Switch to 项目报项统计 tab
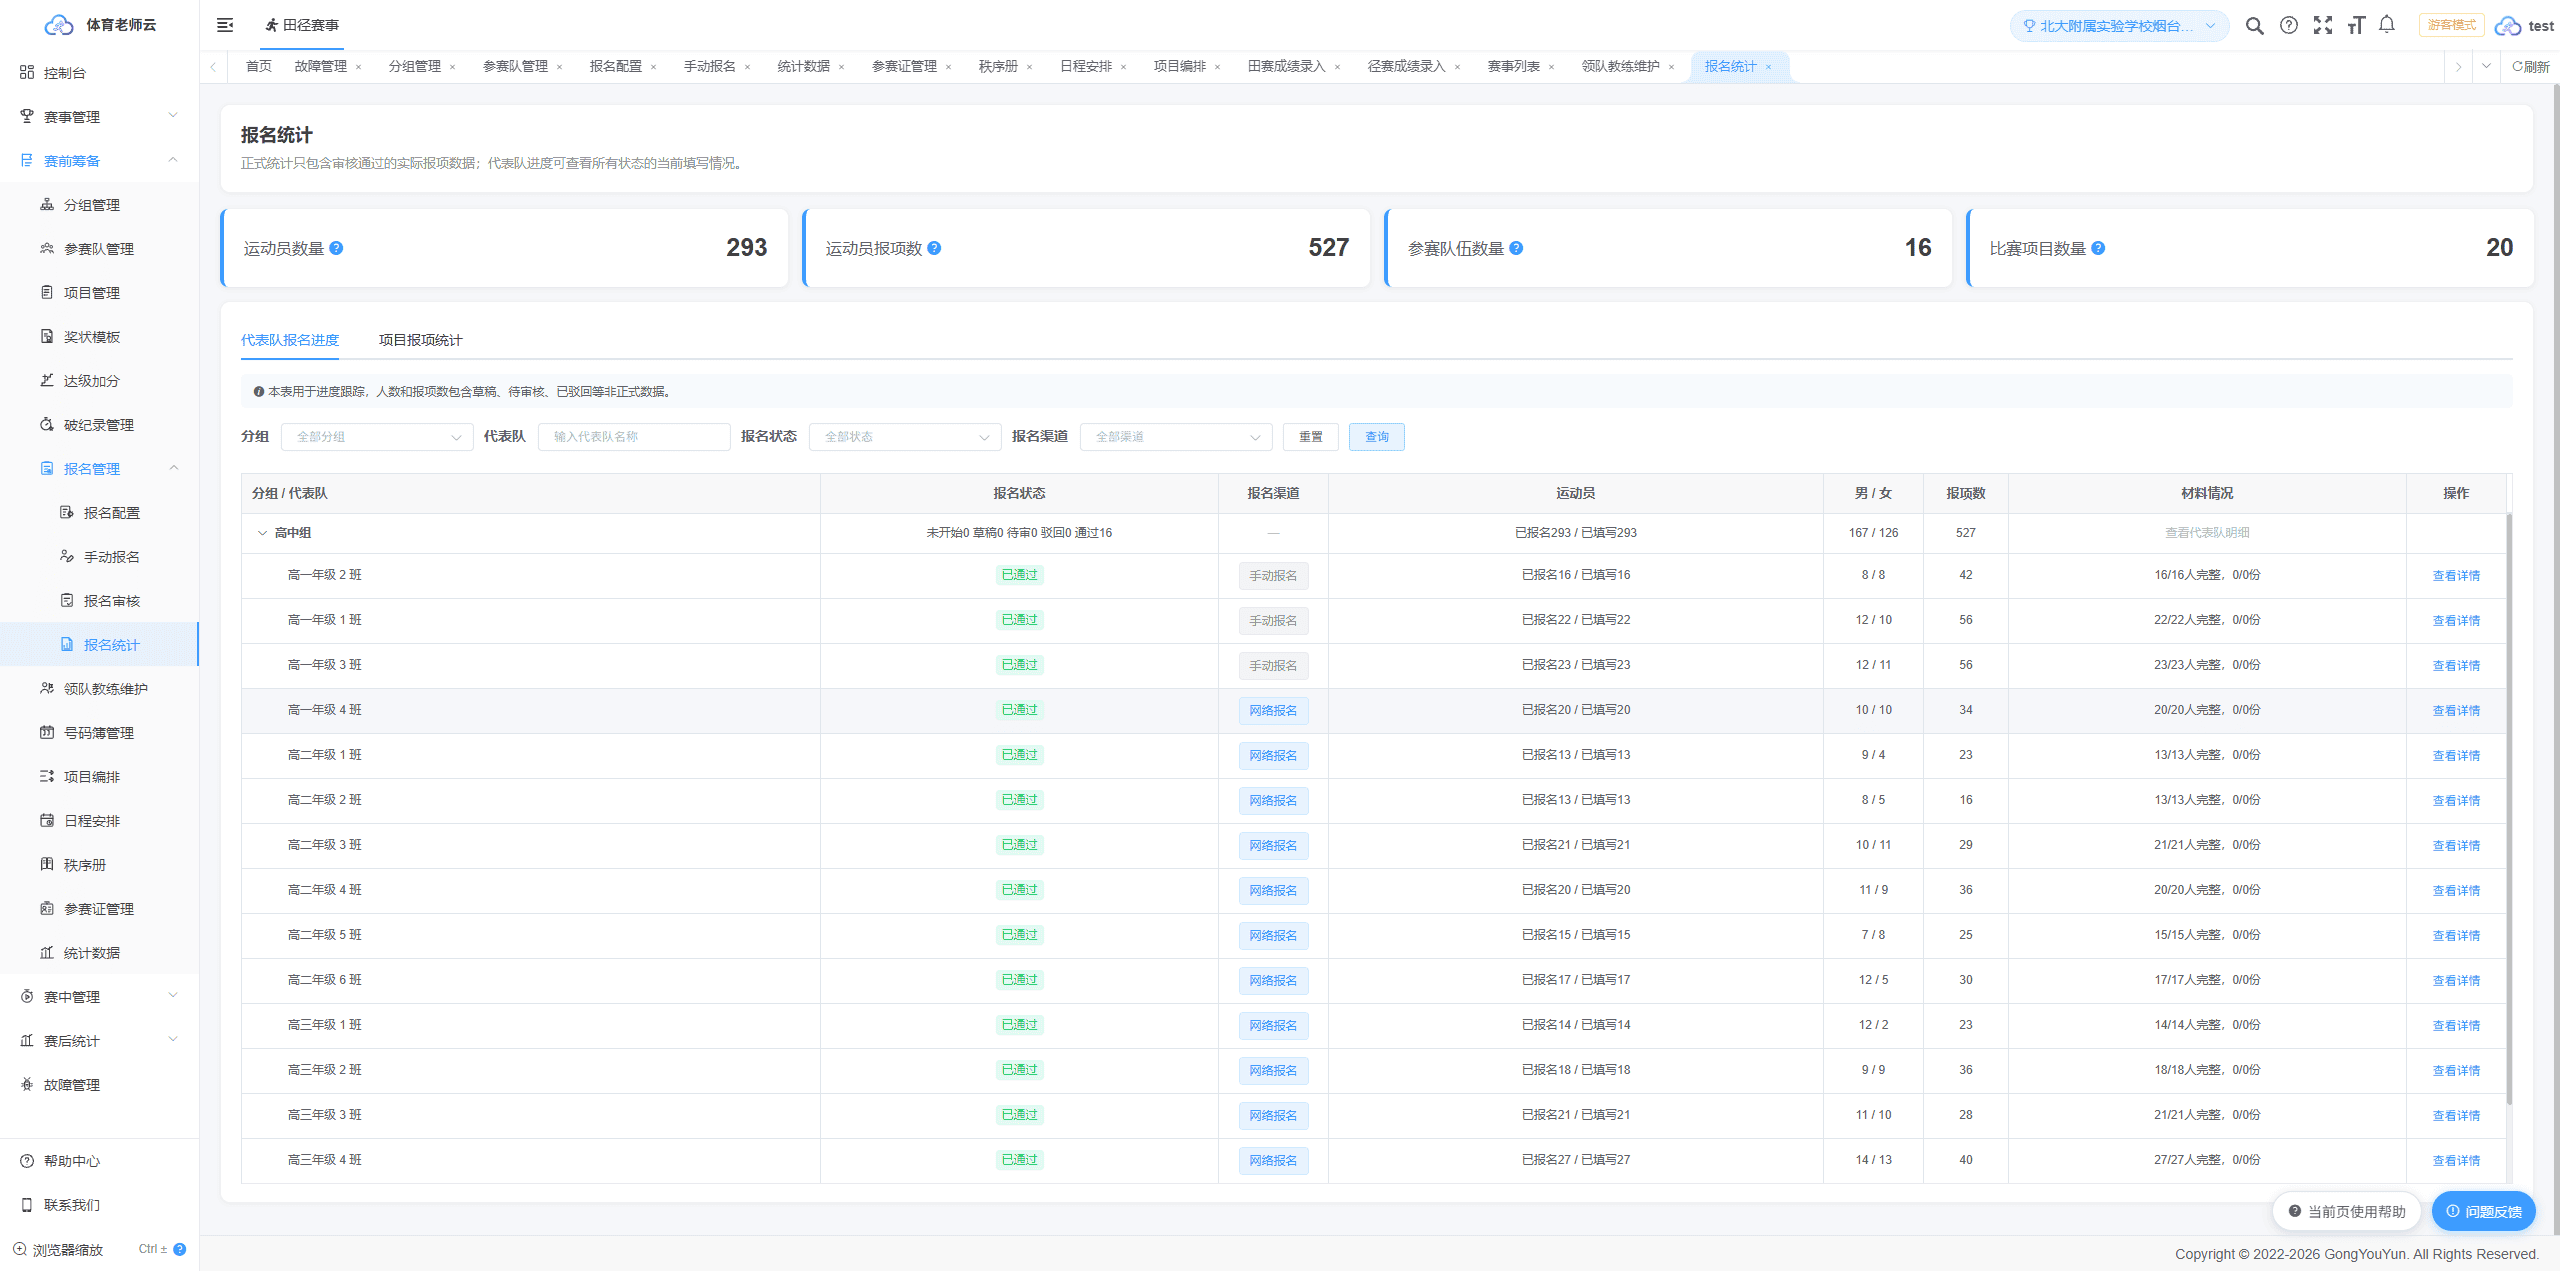The width and height of the screenshot is (2560, 1271). tap(420, 340)
